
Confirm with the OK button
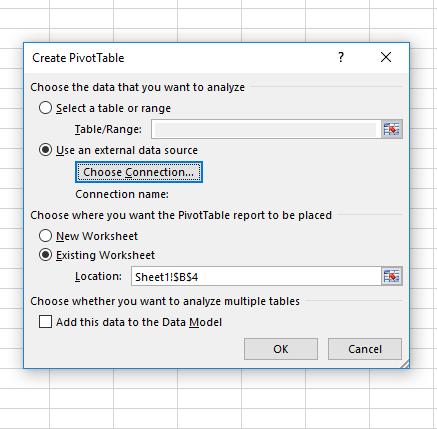[x=281, y=349]
